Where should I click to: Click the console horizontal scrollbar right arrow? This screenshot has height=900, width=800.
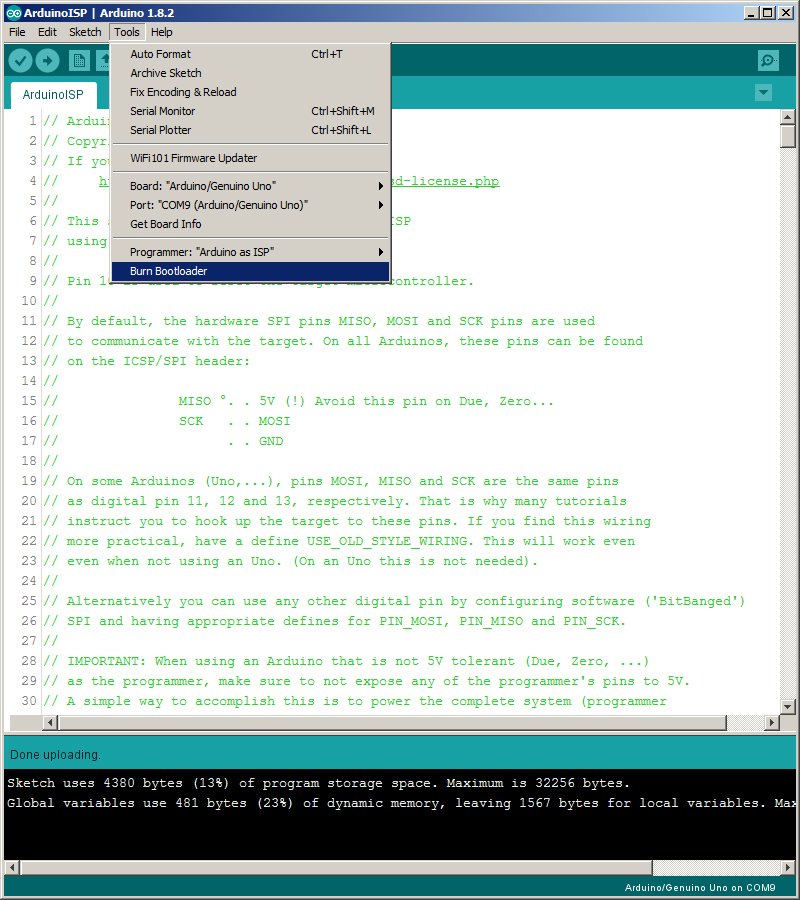(788, 867)
